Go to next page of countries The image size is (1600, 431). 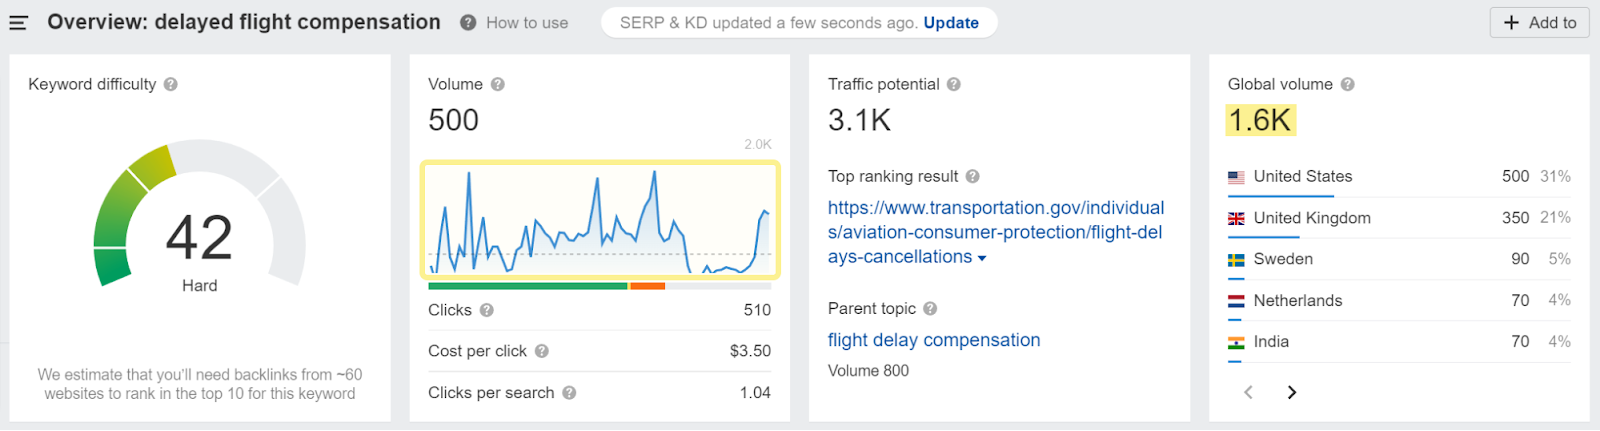(x=1292, y=392)
